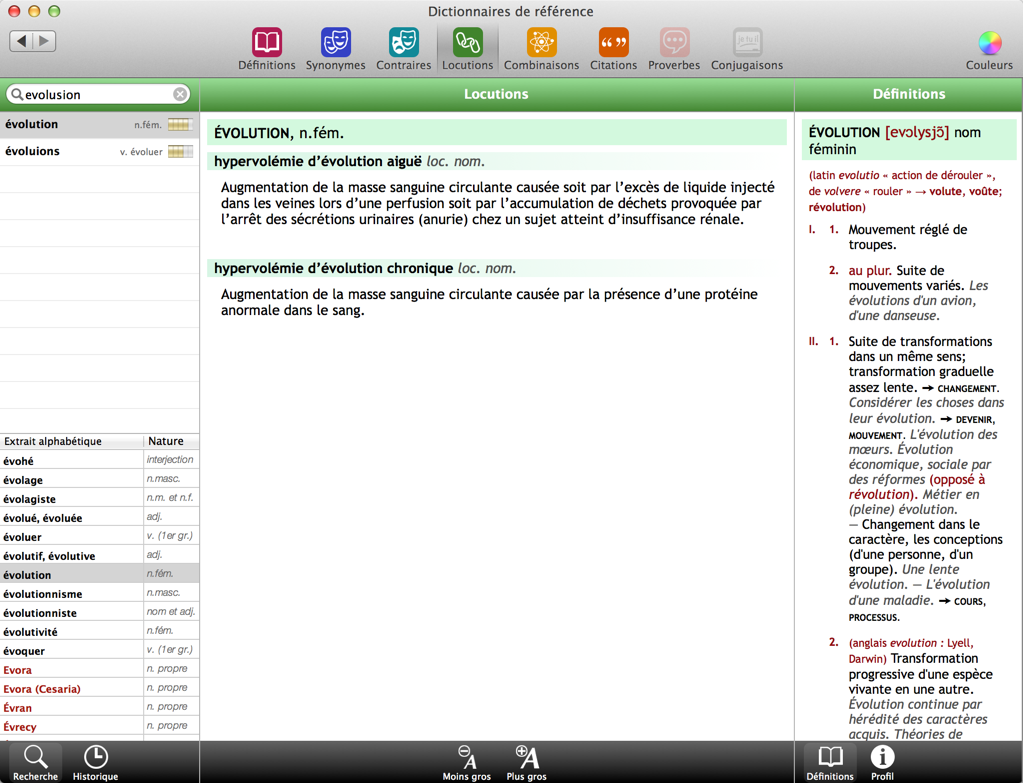Follow the voûte cross-reference link

tap(982, 191)
